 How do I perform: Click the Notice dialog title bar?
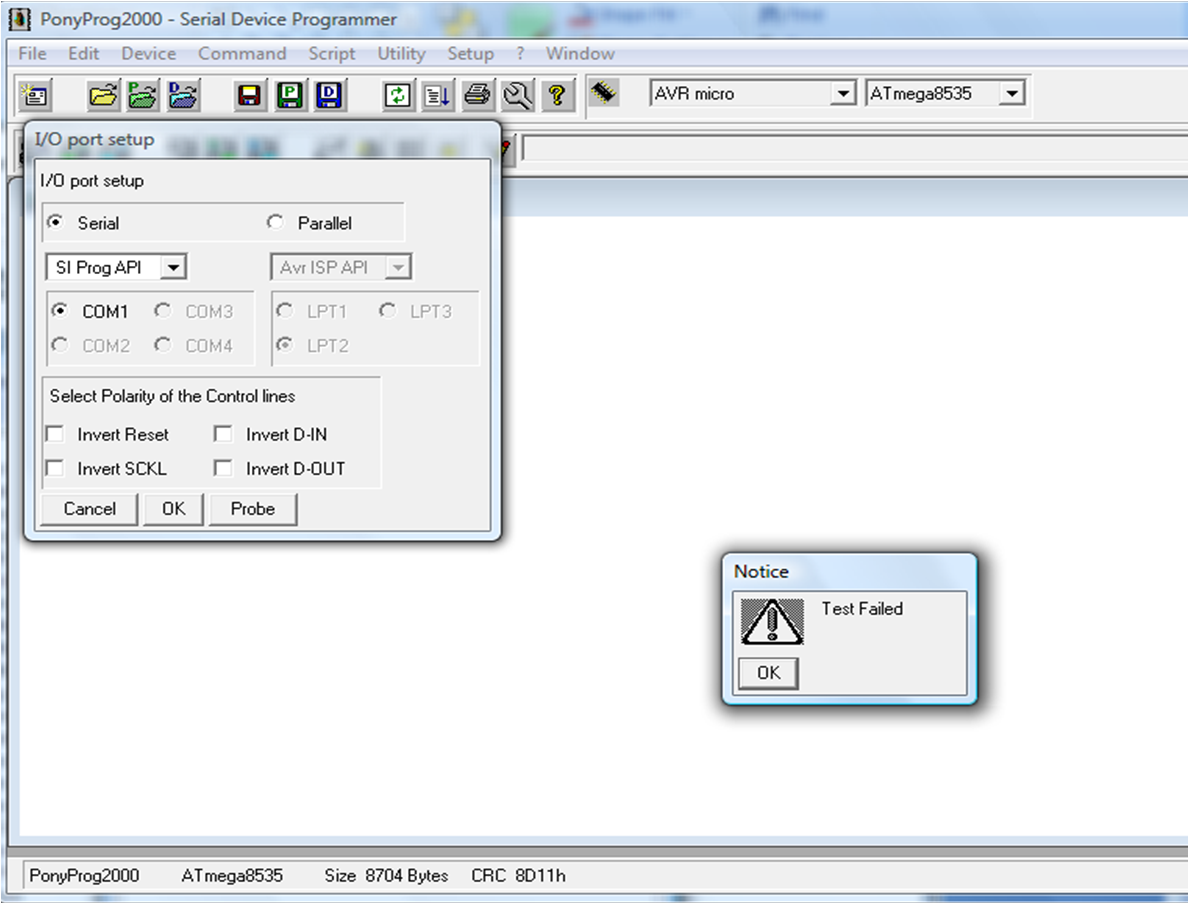(x=849, y=572)
